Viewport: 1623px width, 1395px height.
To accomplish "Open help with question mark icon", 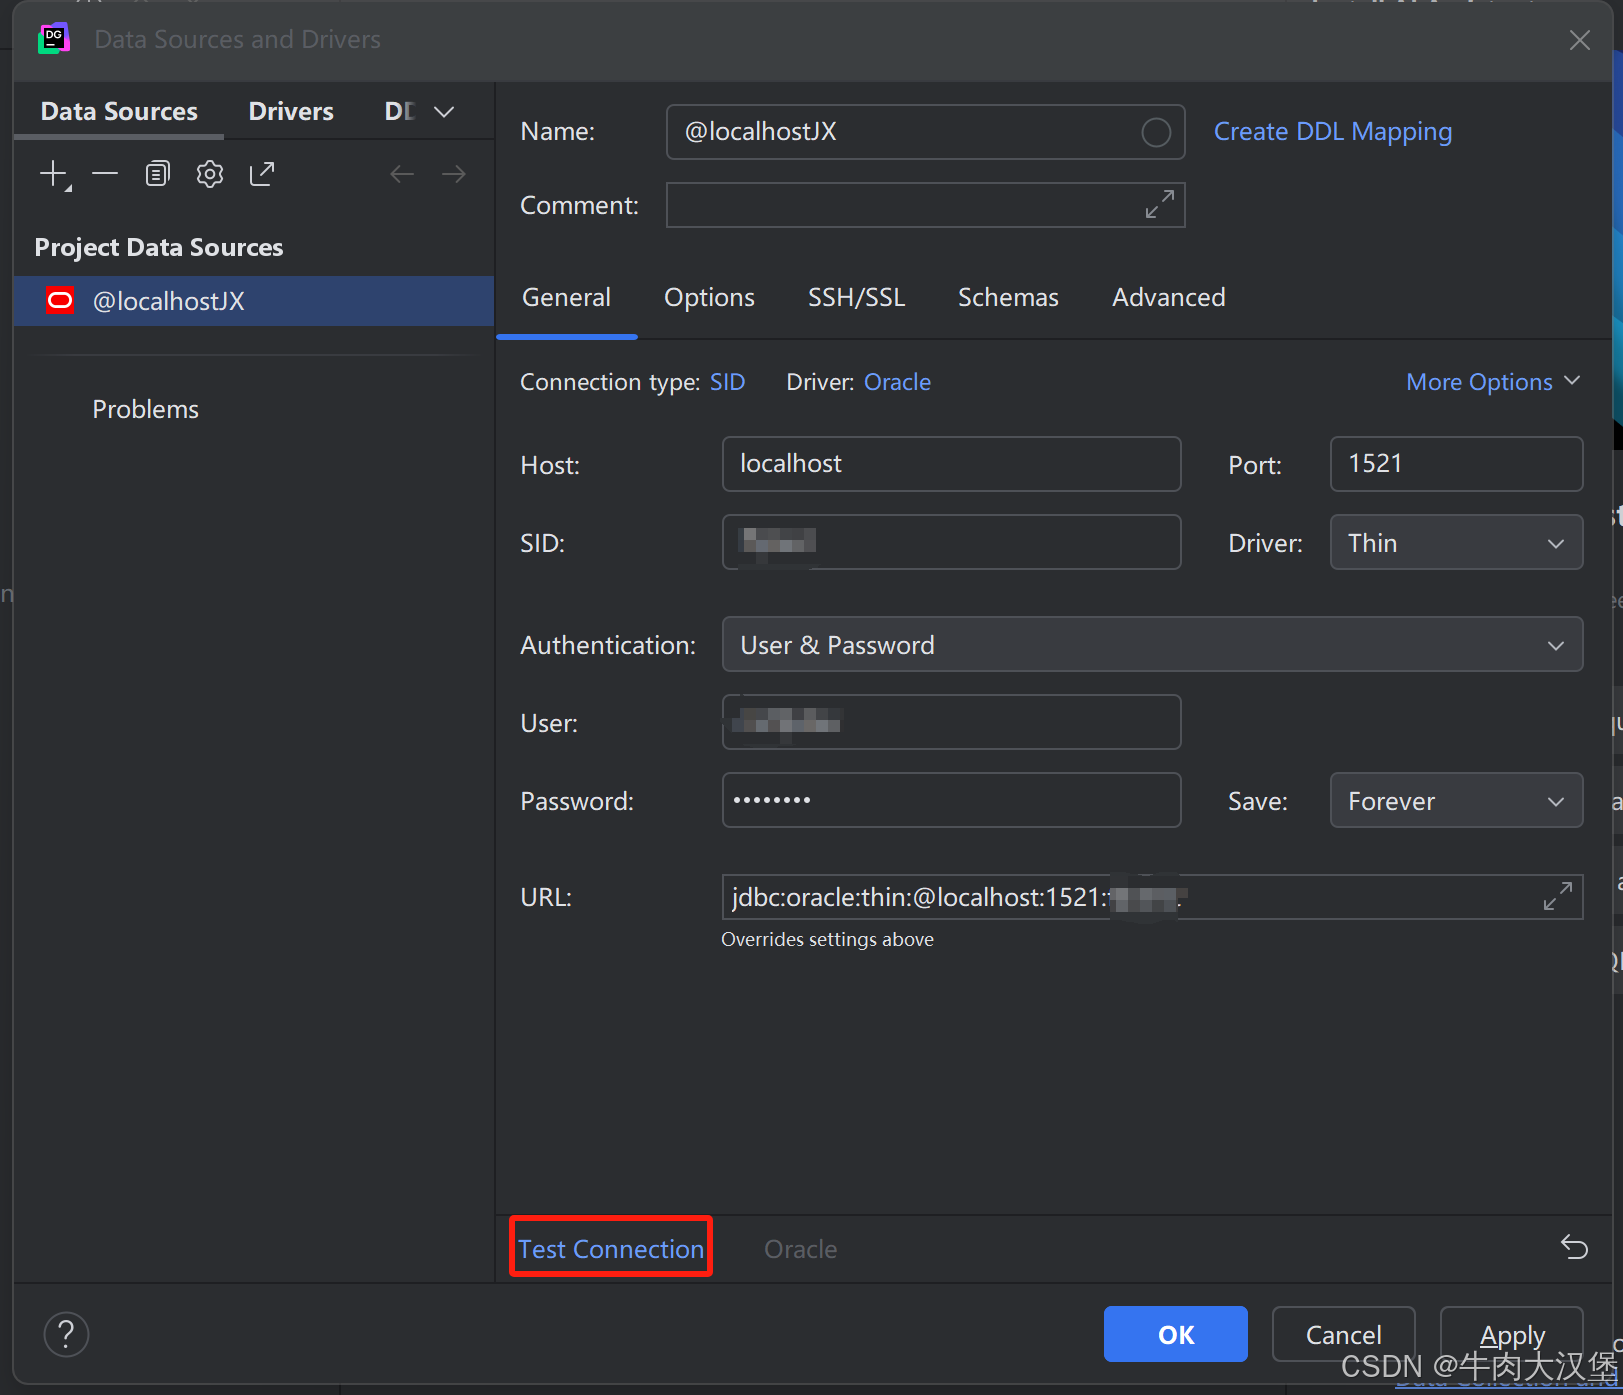I will coord(66,1334).
